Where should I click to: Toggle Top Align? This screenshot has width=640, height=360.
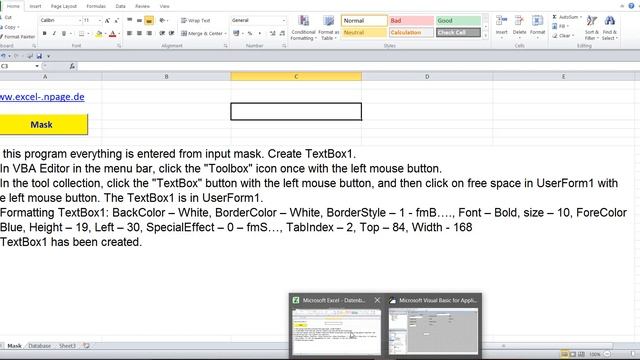click(129, 20)
